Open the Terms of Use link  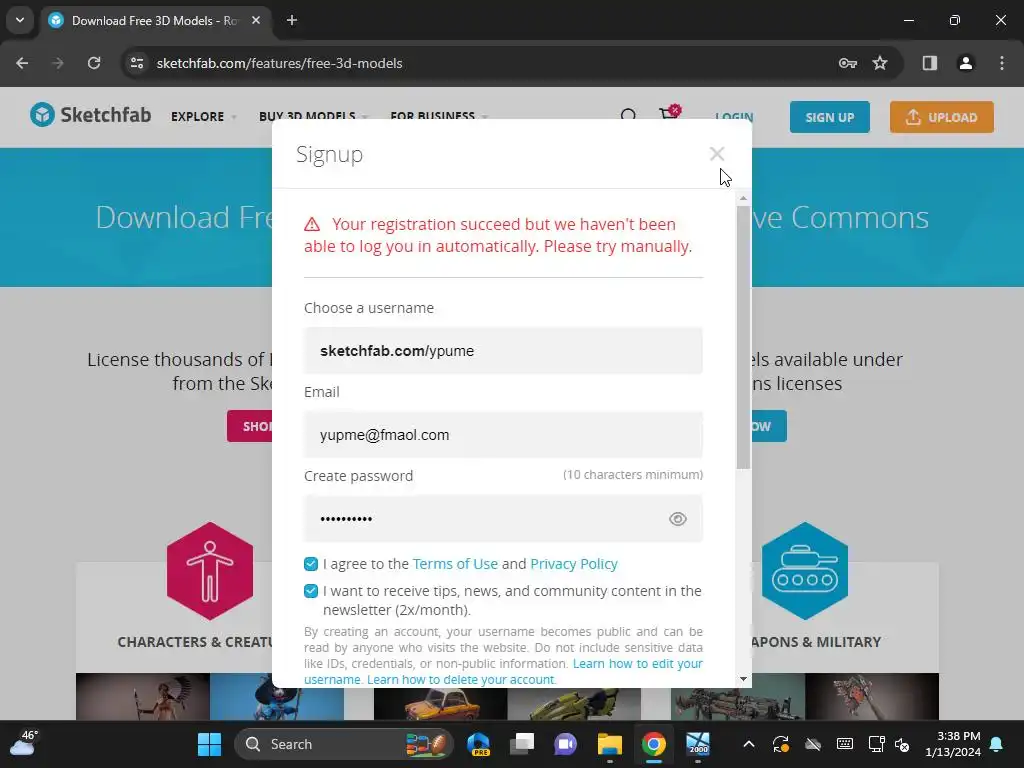pyautogui.click(x=455, y=564)
